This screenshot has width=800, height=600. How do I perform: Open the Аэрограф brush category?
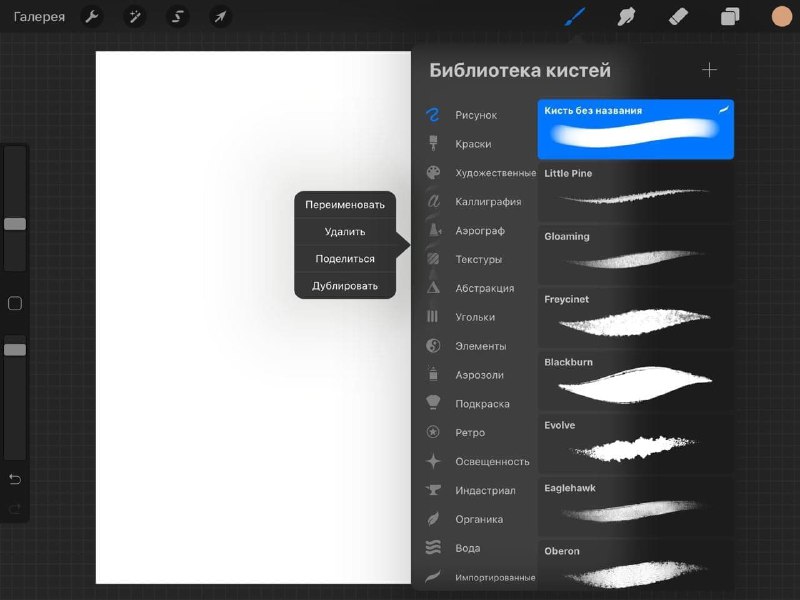[479, 231]
